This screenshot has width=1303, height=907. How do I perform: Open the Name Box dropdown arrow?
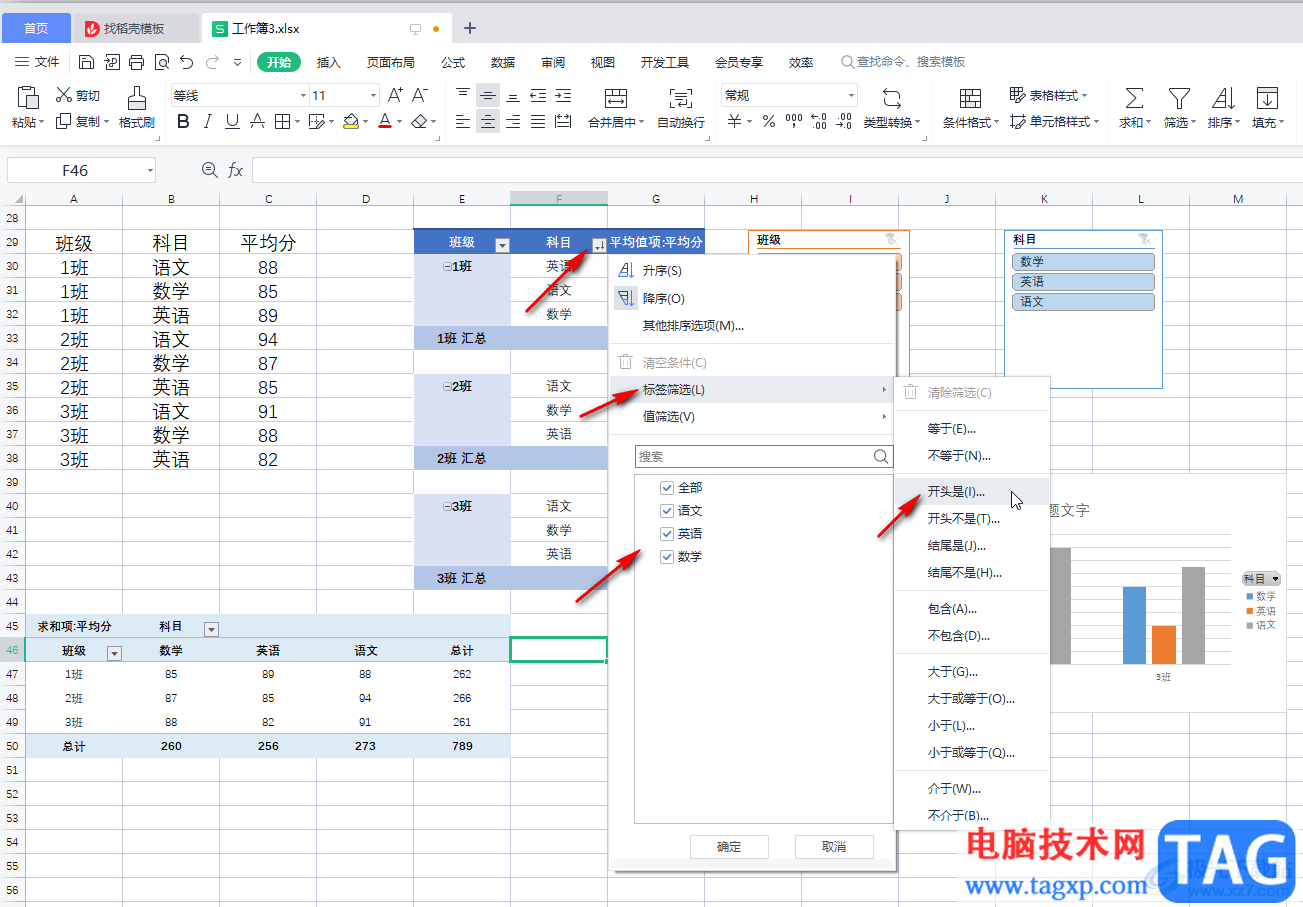(x=150, y=171)
